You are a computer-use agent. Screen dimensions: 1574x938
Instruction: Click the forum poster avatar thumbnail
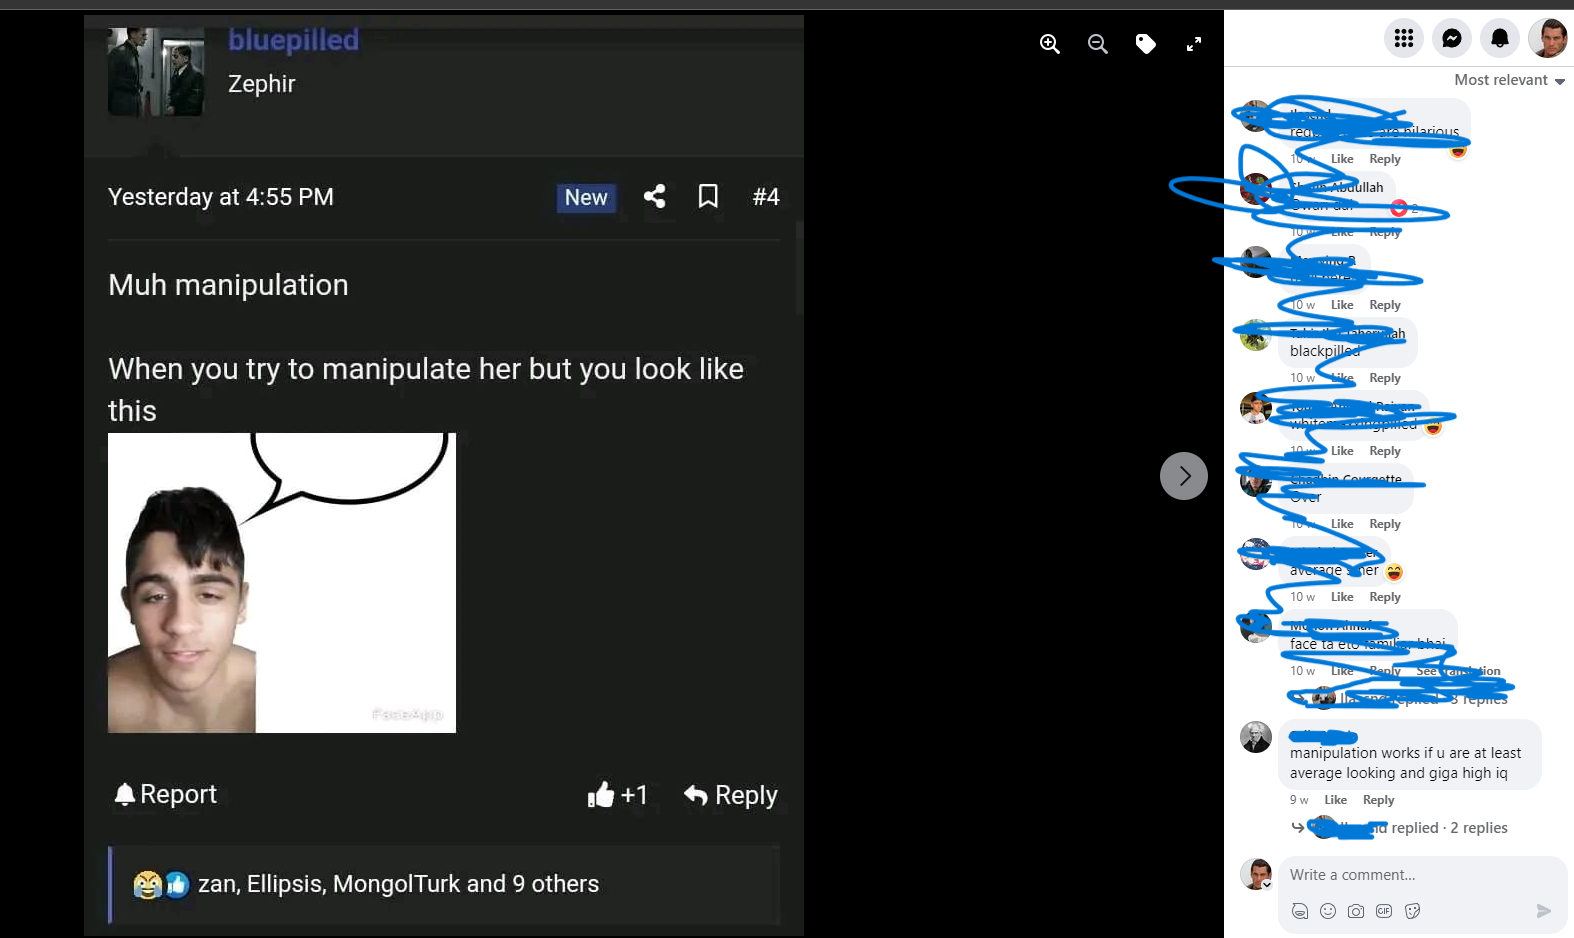(x=156, y=72)
